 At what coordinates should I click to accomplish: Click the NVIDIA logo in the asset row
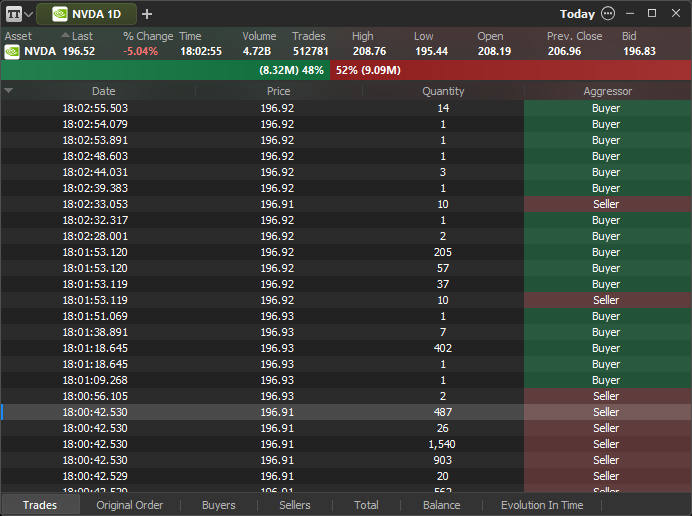click(12, 52)
